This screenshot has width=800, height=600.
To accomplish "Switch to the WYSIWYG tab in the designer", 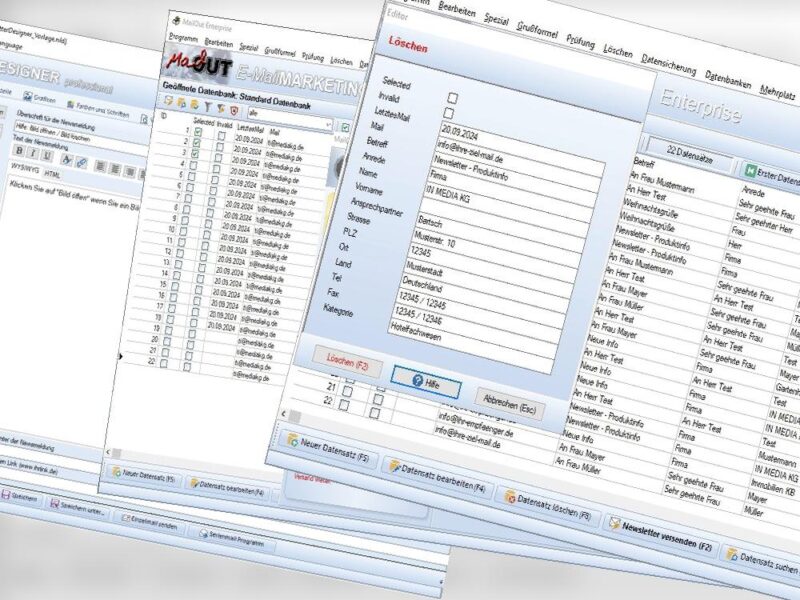I will [24, 168].
